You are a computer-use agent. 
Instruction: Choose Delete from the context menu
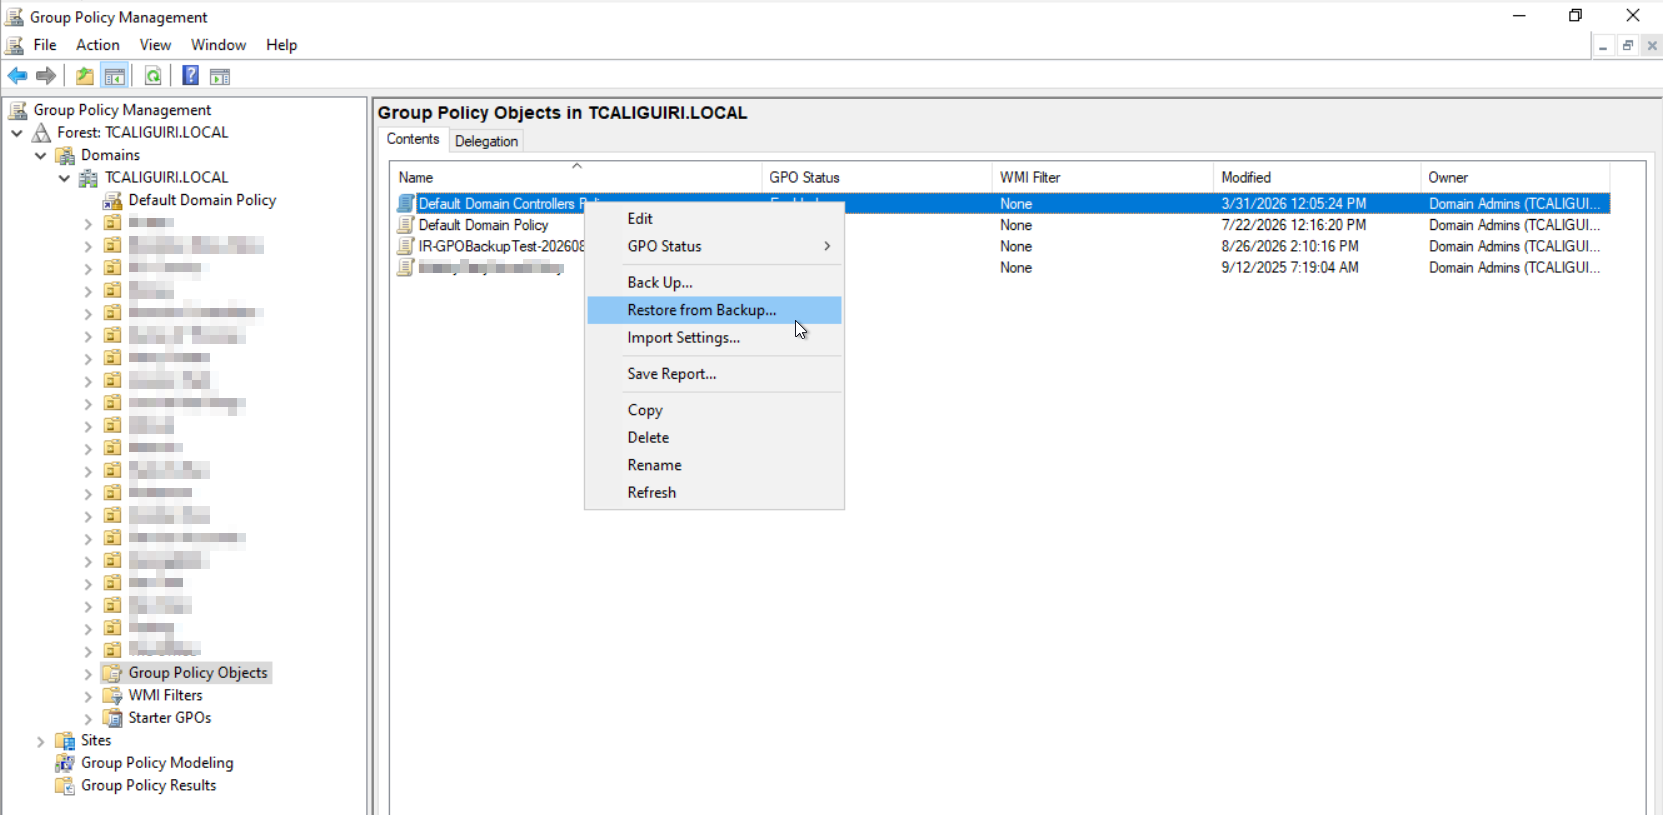tap(714, 437)
